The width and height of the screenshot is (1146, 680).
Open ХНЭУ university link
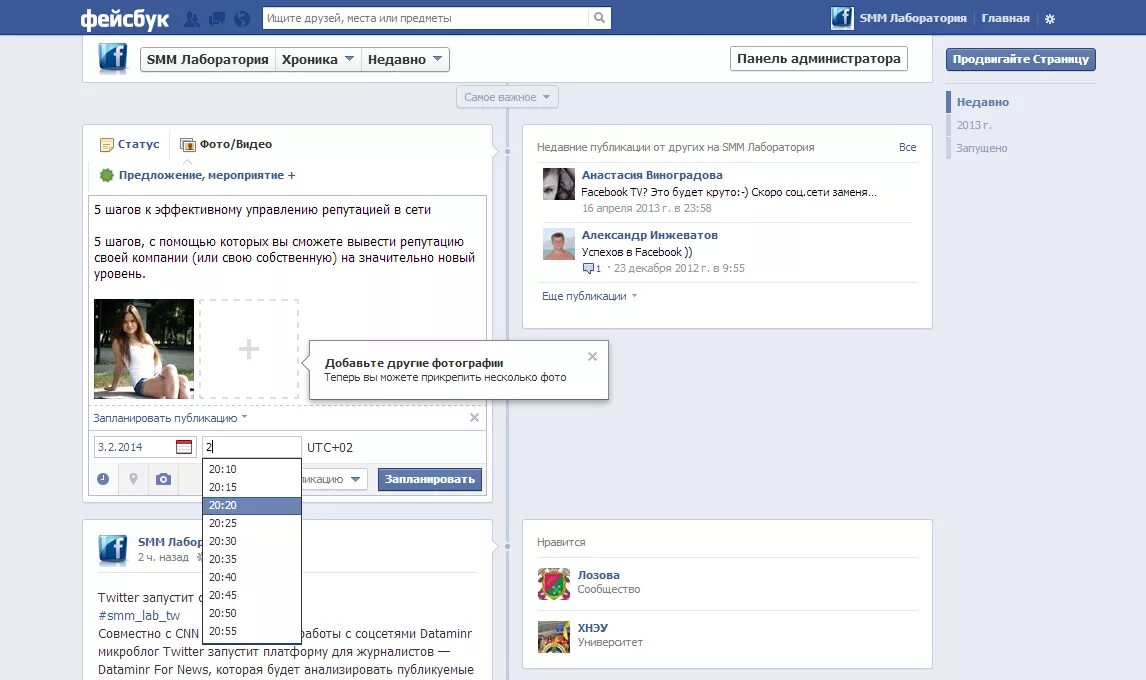pos(593,627)
